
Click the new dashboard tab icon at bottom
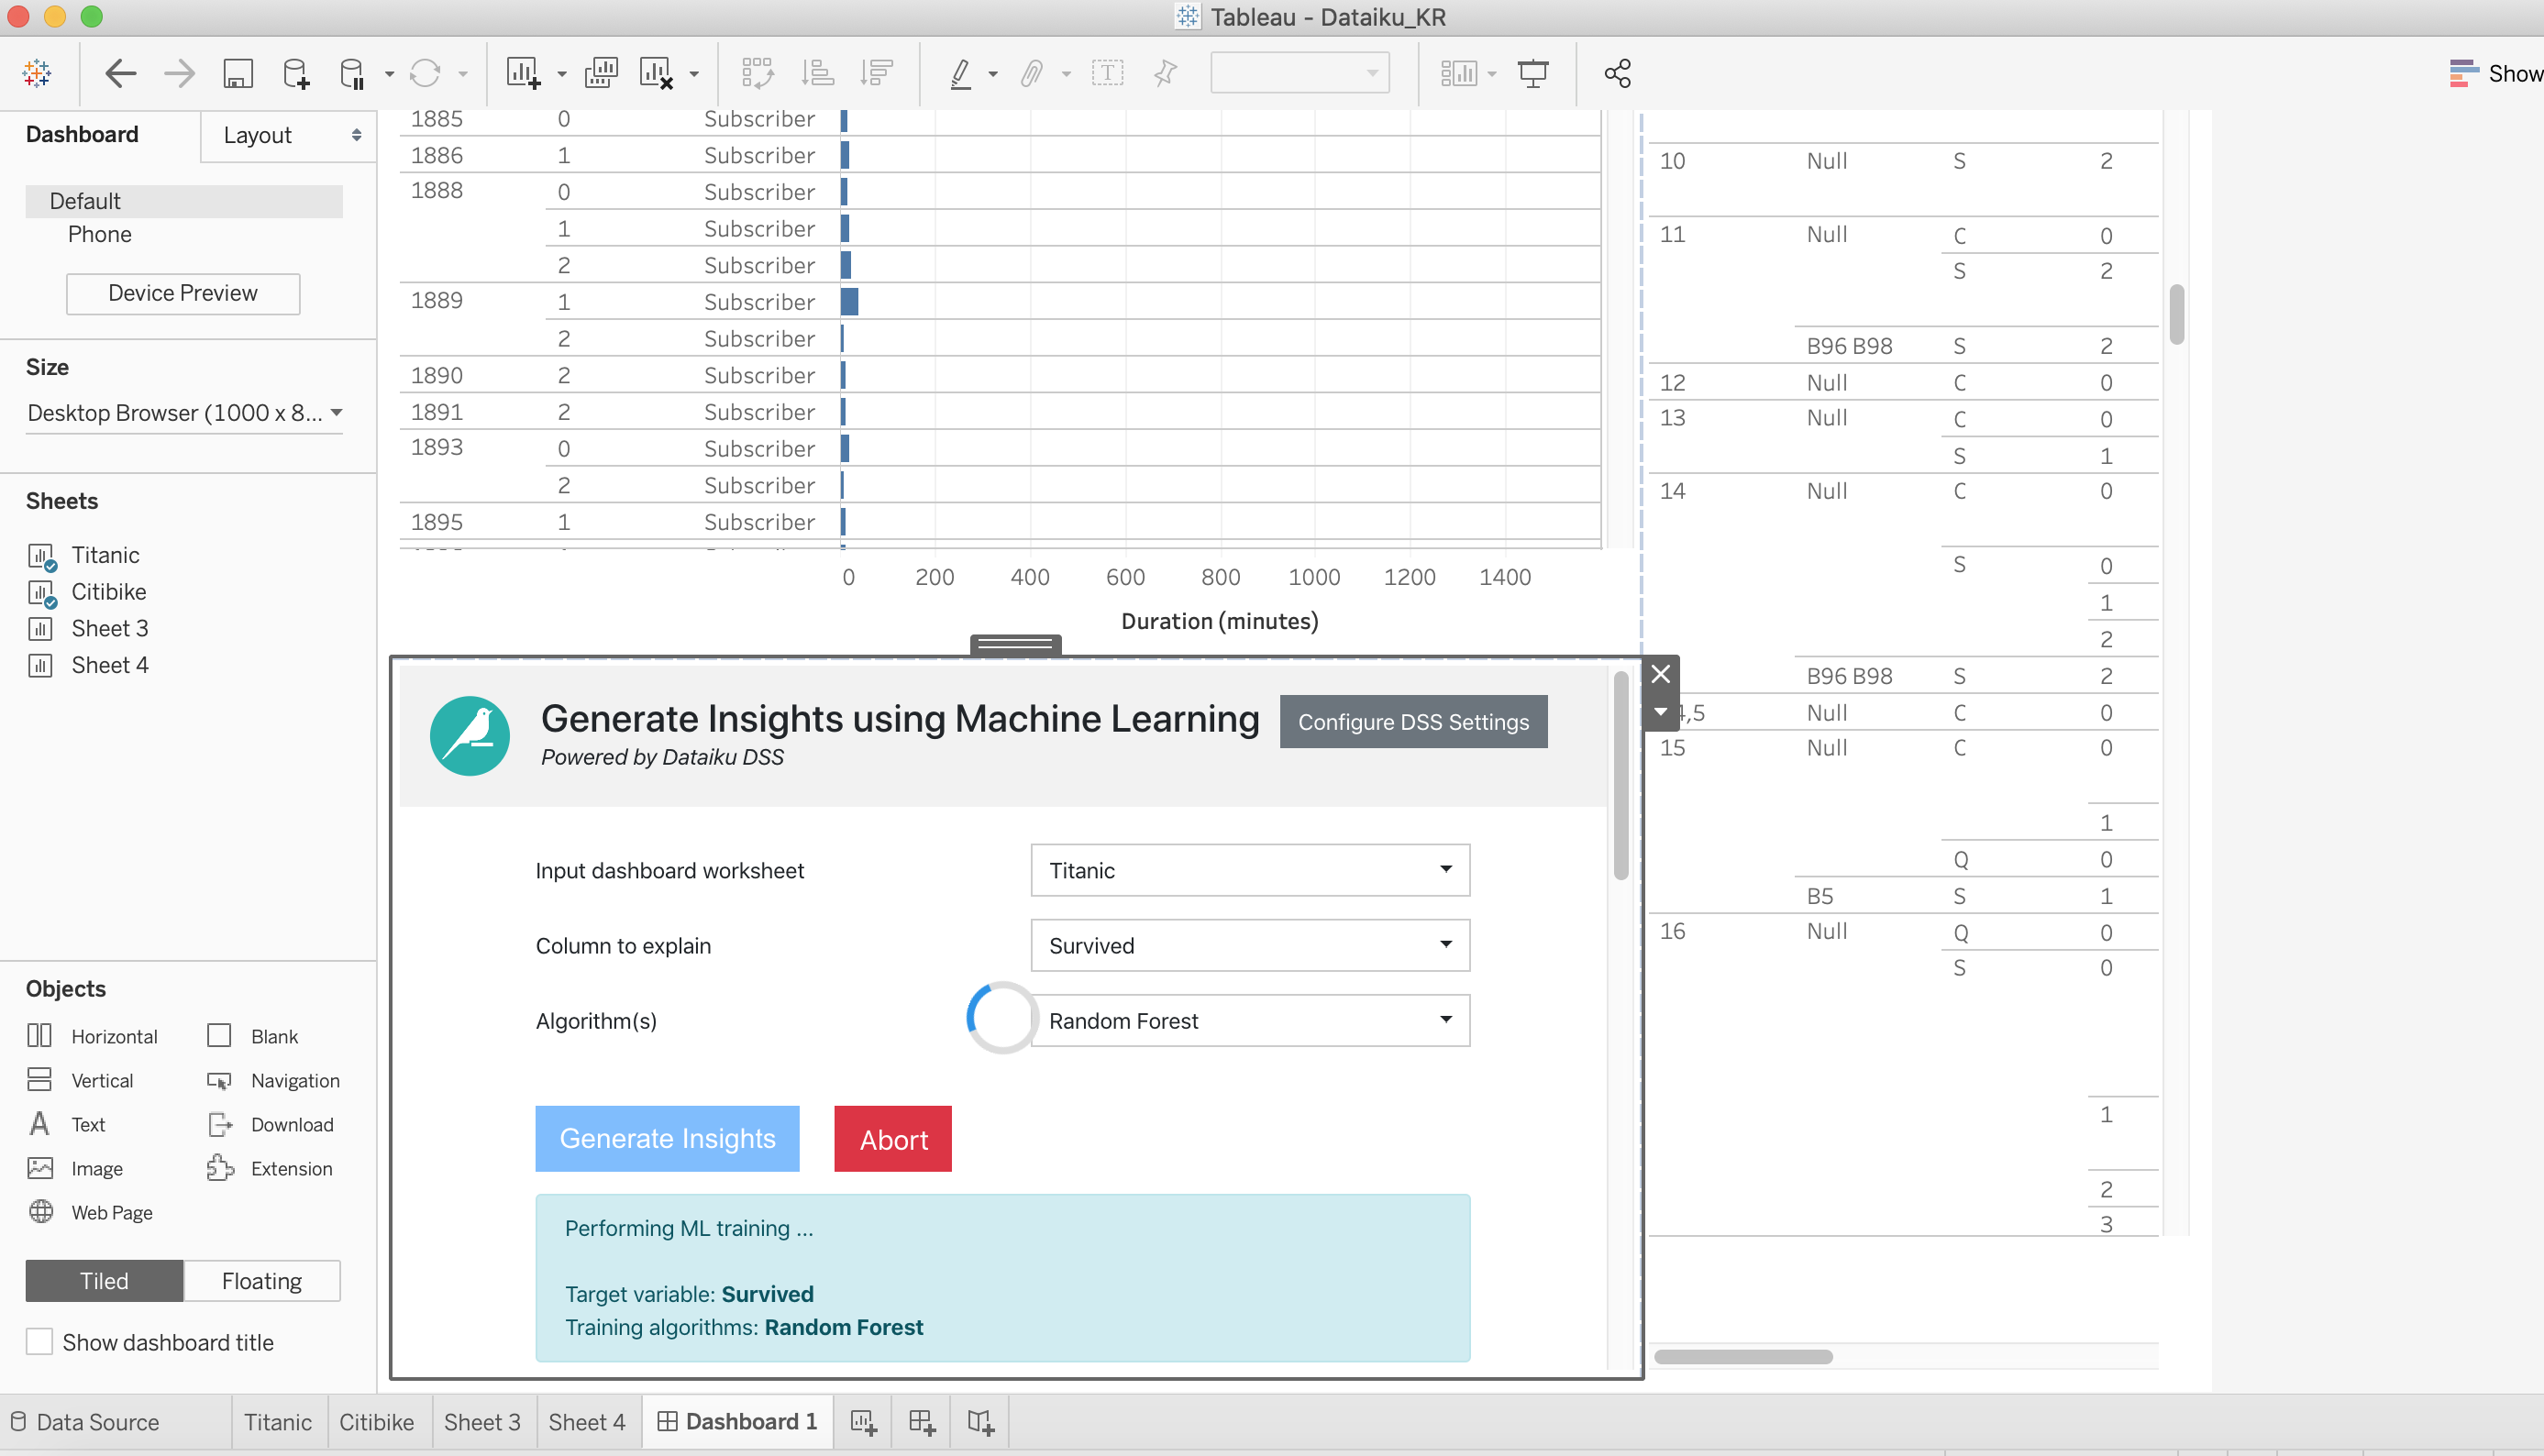[922, 1422]
